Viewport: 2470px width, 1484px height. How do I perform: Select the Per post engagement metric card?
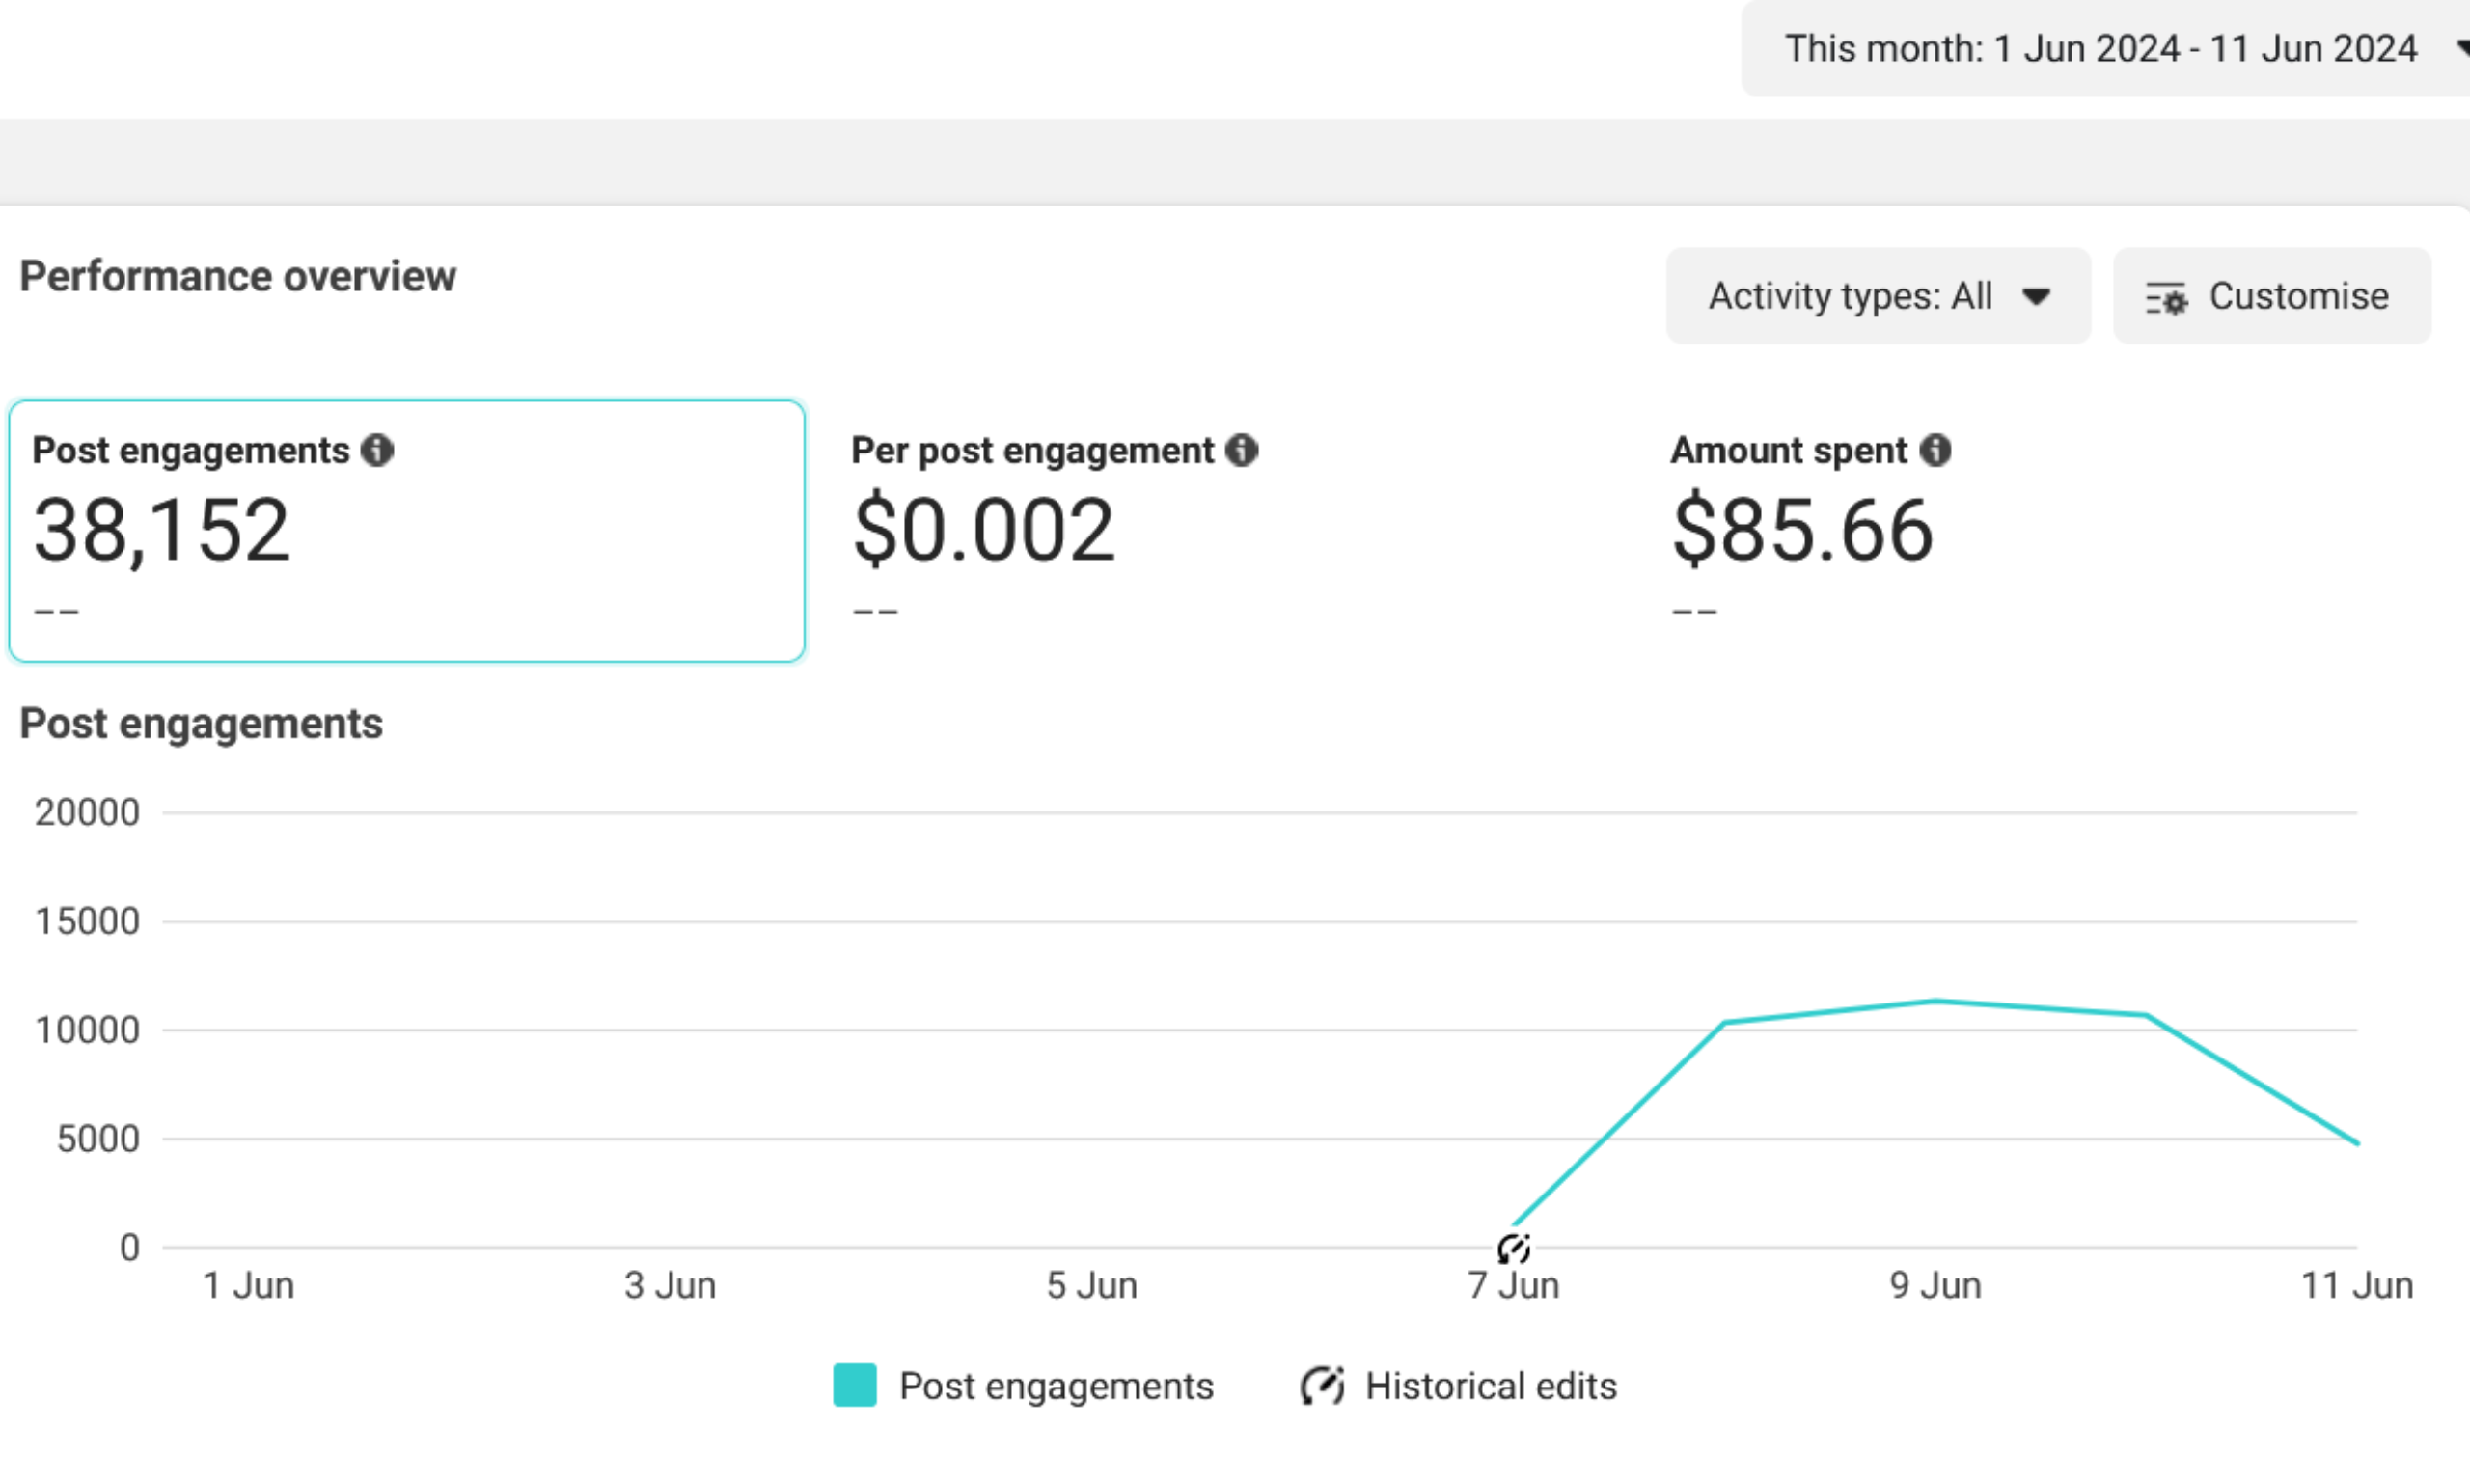[1225, 531]
